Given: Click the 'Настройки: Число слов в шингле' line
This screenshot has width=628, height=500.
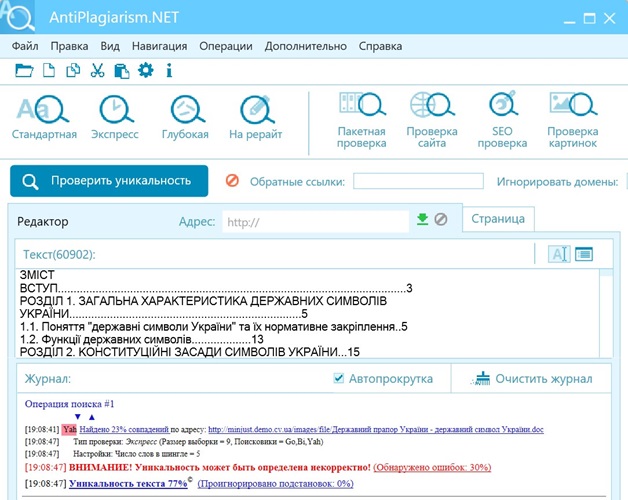Looking at the screenshot, I should click(137, 454).
